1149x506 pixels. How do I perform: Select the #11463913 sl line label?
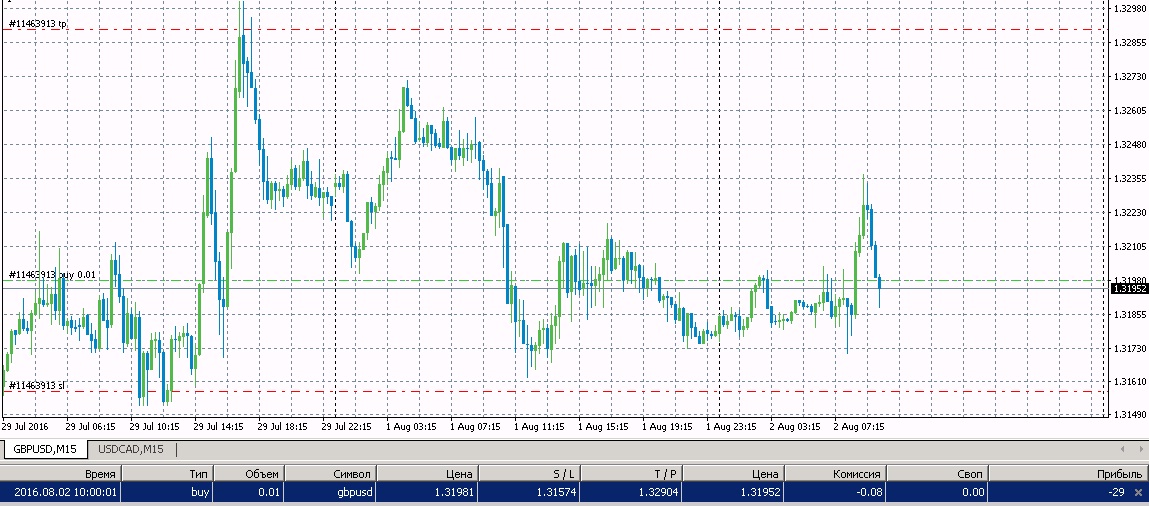(37, 384)
